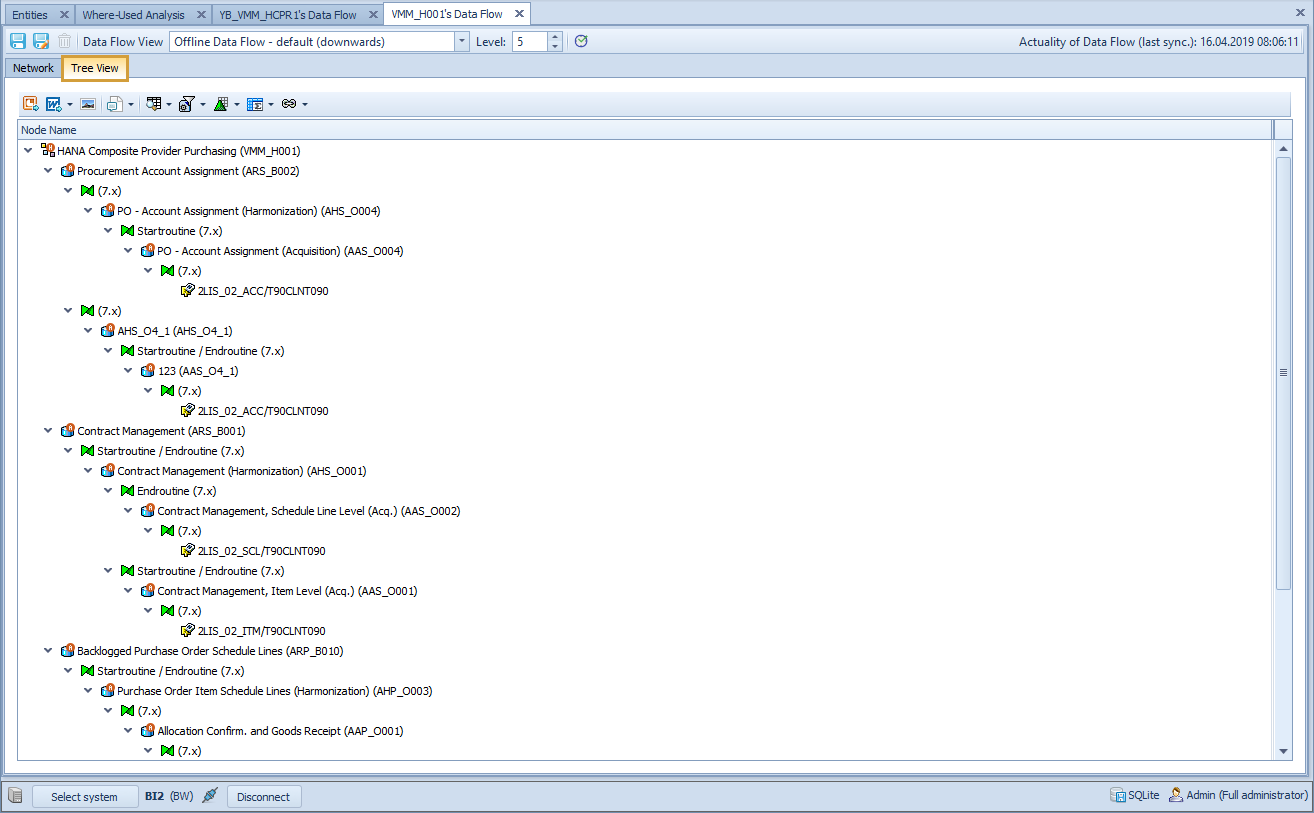This screenshot has width=1314, height=813.
Task: Select the 2LIS_02_SCL/T90CLNT090 tree item
Action: click(x=261, y=551)
